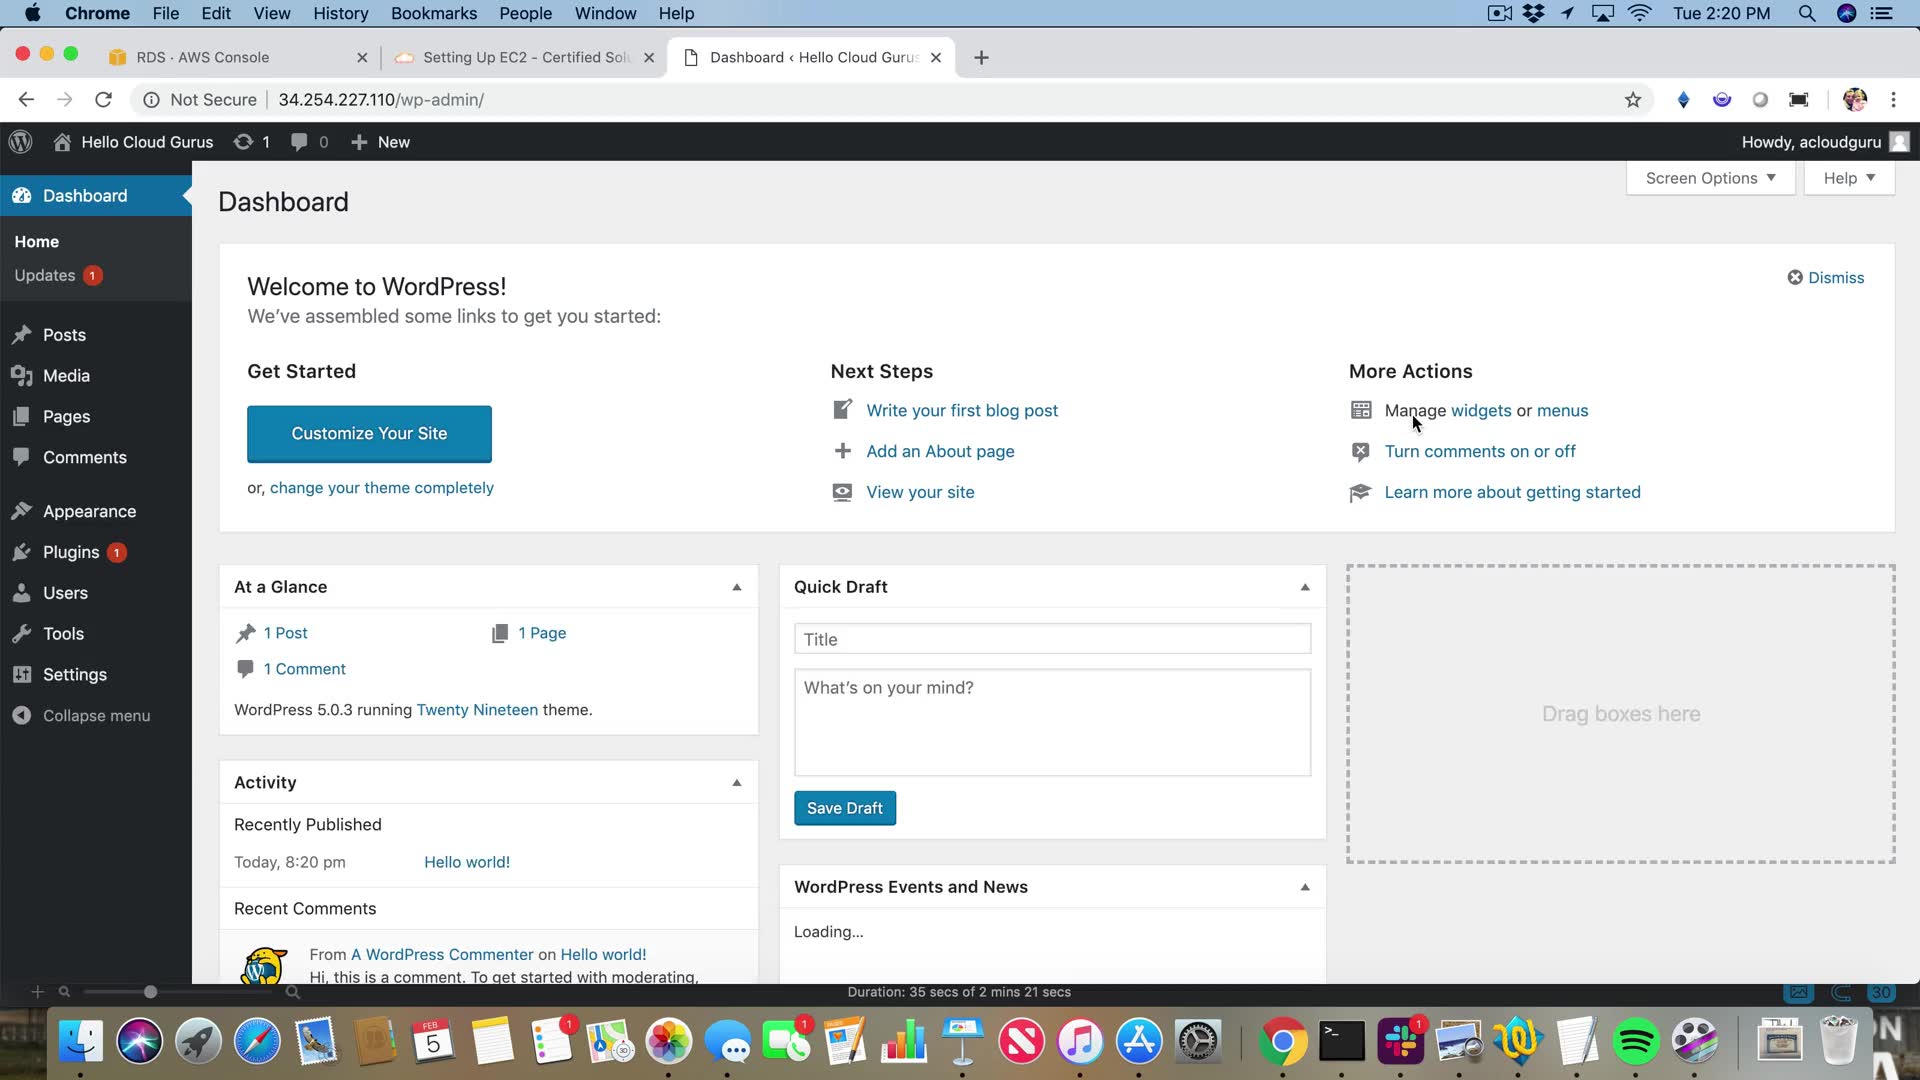Viewport: 1920px width, 1080px height.
Task: Expand the Screen Options dropdown
Action: point(1710,178)
